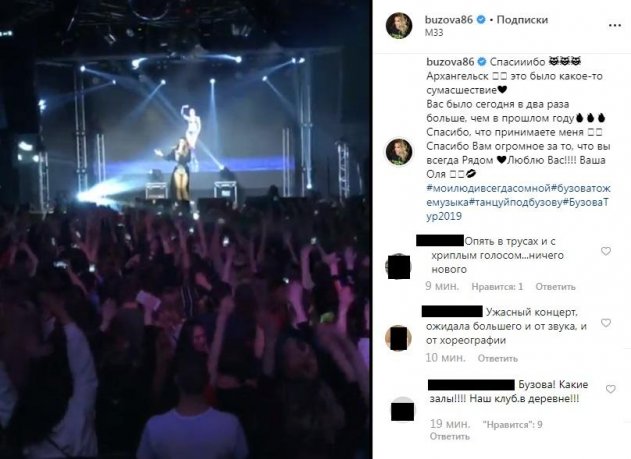The width and height of the screenshot is (631, 459).
Task: Play the concert video
Action: pos(185,229)
